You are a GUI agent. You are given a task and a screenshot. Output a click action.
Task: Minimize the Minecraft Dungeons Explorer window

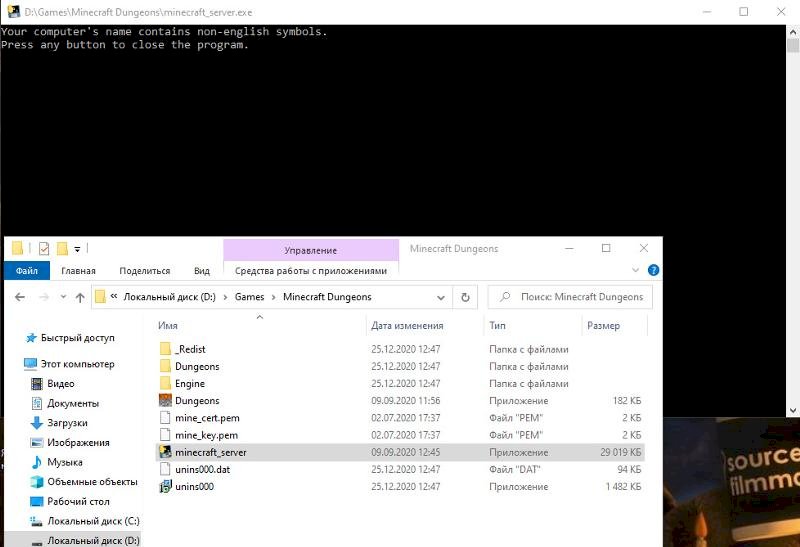569,248
